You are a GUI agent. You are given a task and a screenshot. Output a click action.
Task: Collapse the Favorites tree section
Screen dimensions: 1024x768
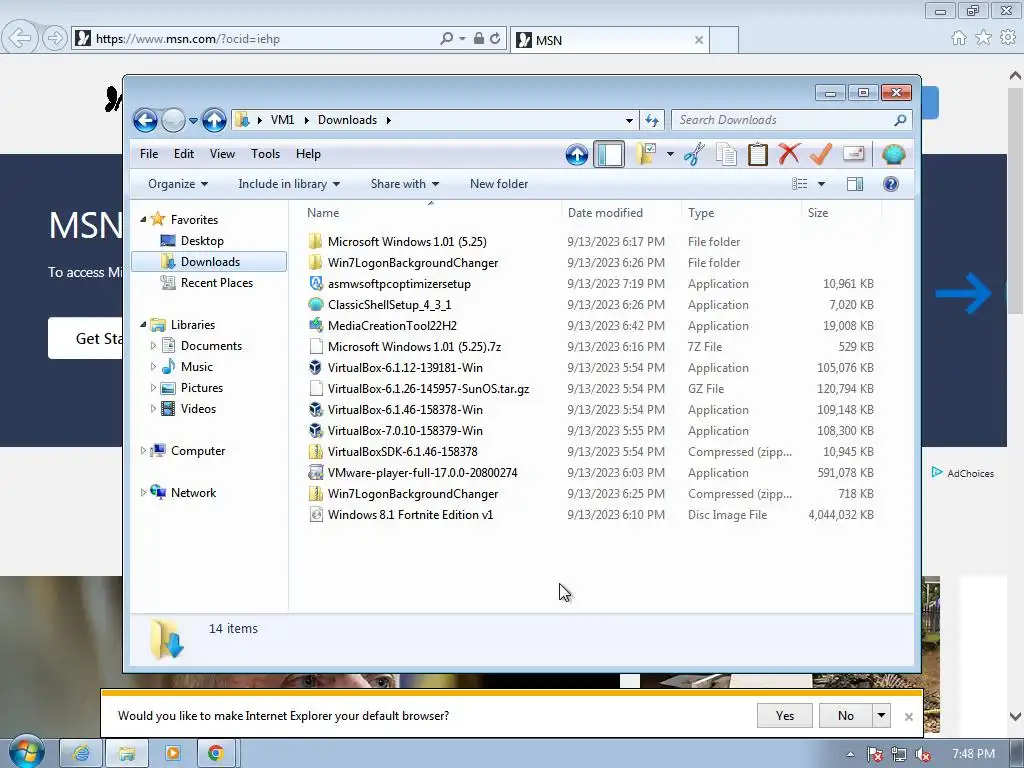pyautogui.click(x=143, y=220)
